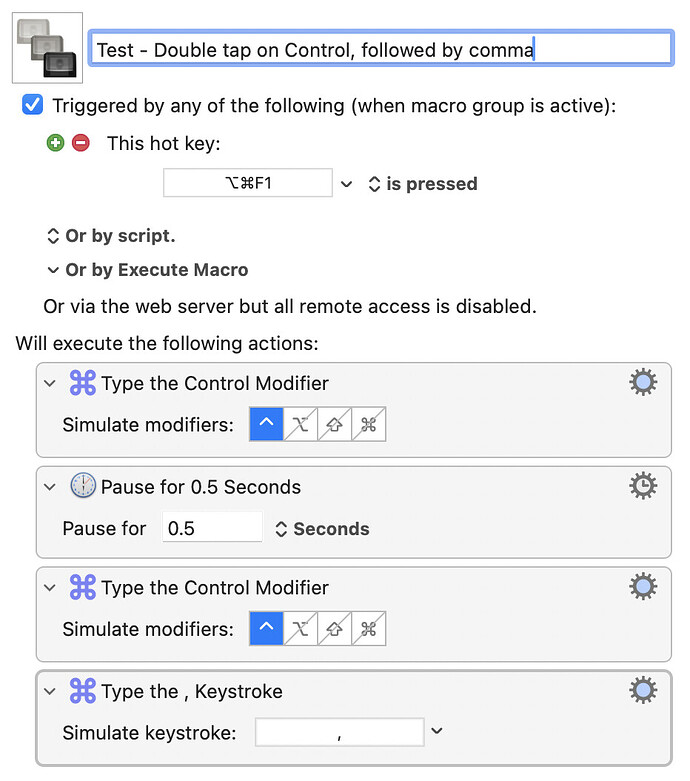Uncheck the Triggered by any of the following checkbox

click(x=32, y=105)
